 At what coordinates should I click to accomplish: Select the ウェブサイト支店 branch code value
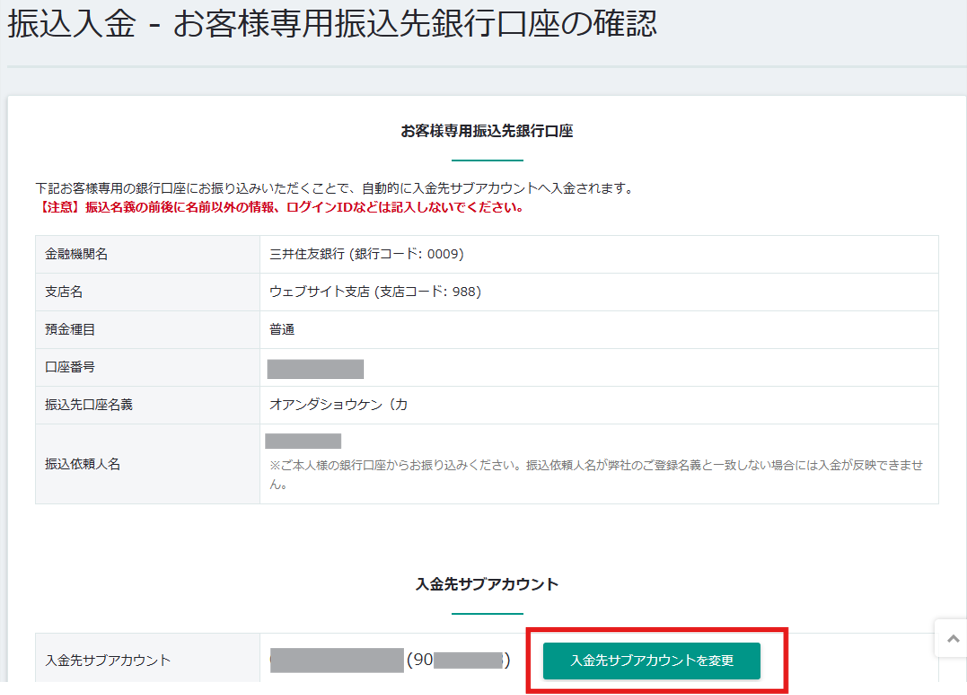click(375, 292)
